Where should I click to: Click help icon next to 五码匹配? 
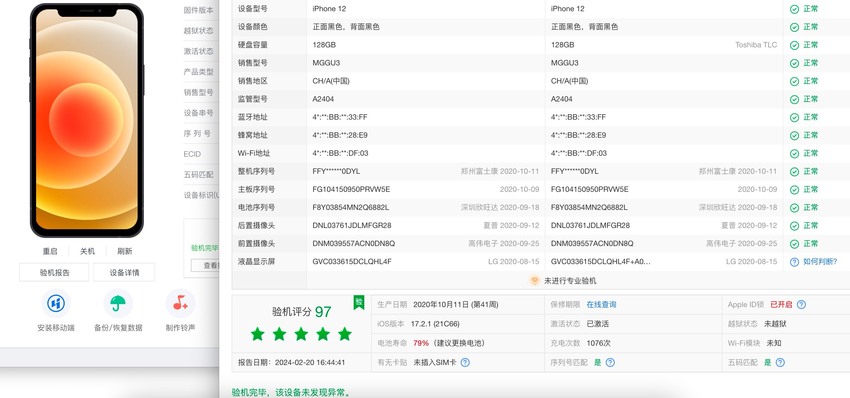(780, 362)
